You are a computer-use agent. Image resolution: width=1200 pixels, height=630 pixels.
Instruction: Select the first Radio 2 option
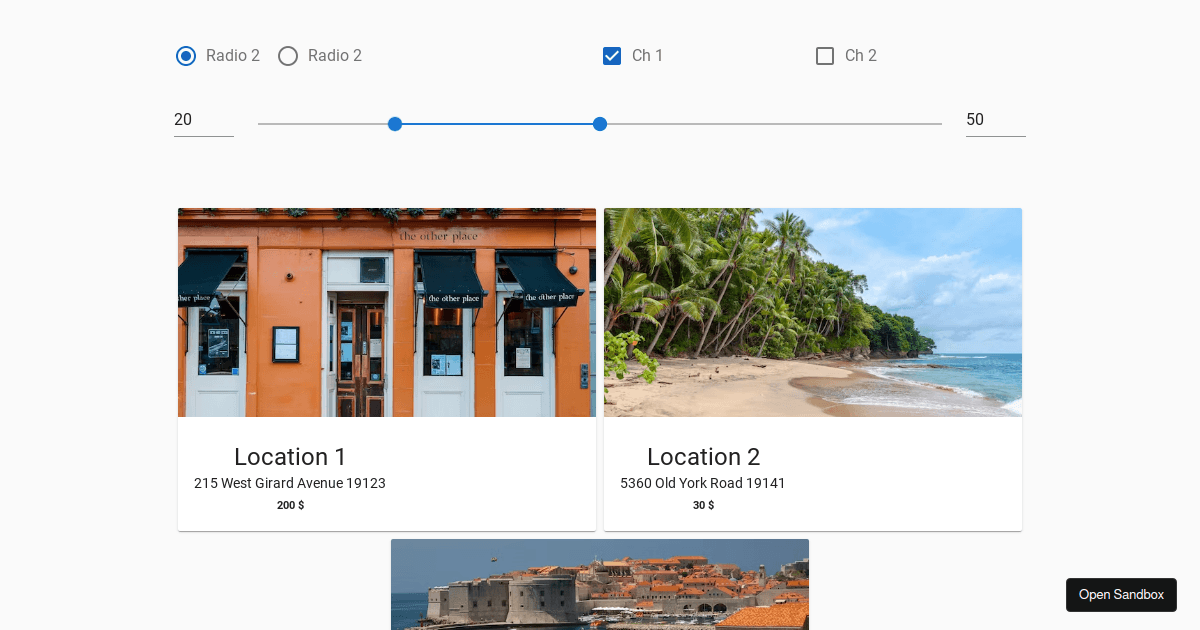click(185, 56)
